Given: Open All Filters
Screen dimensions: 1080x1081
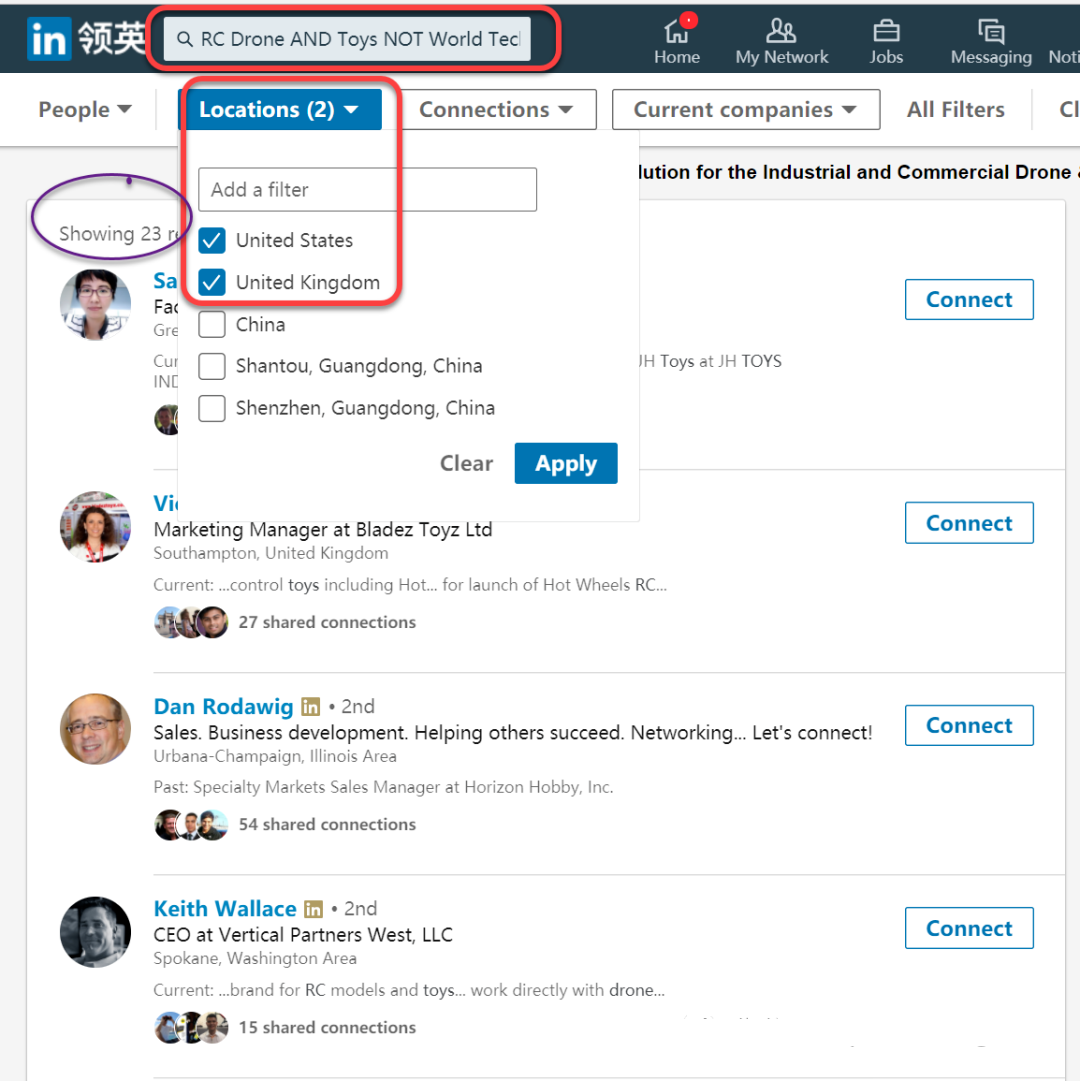Looking at the screenshot, I should (955, 110).
